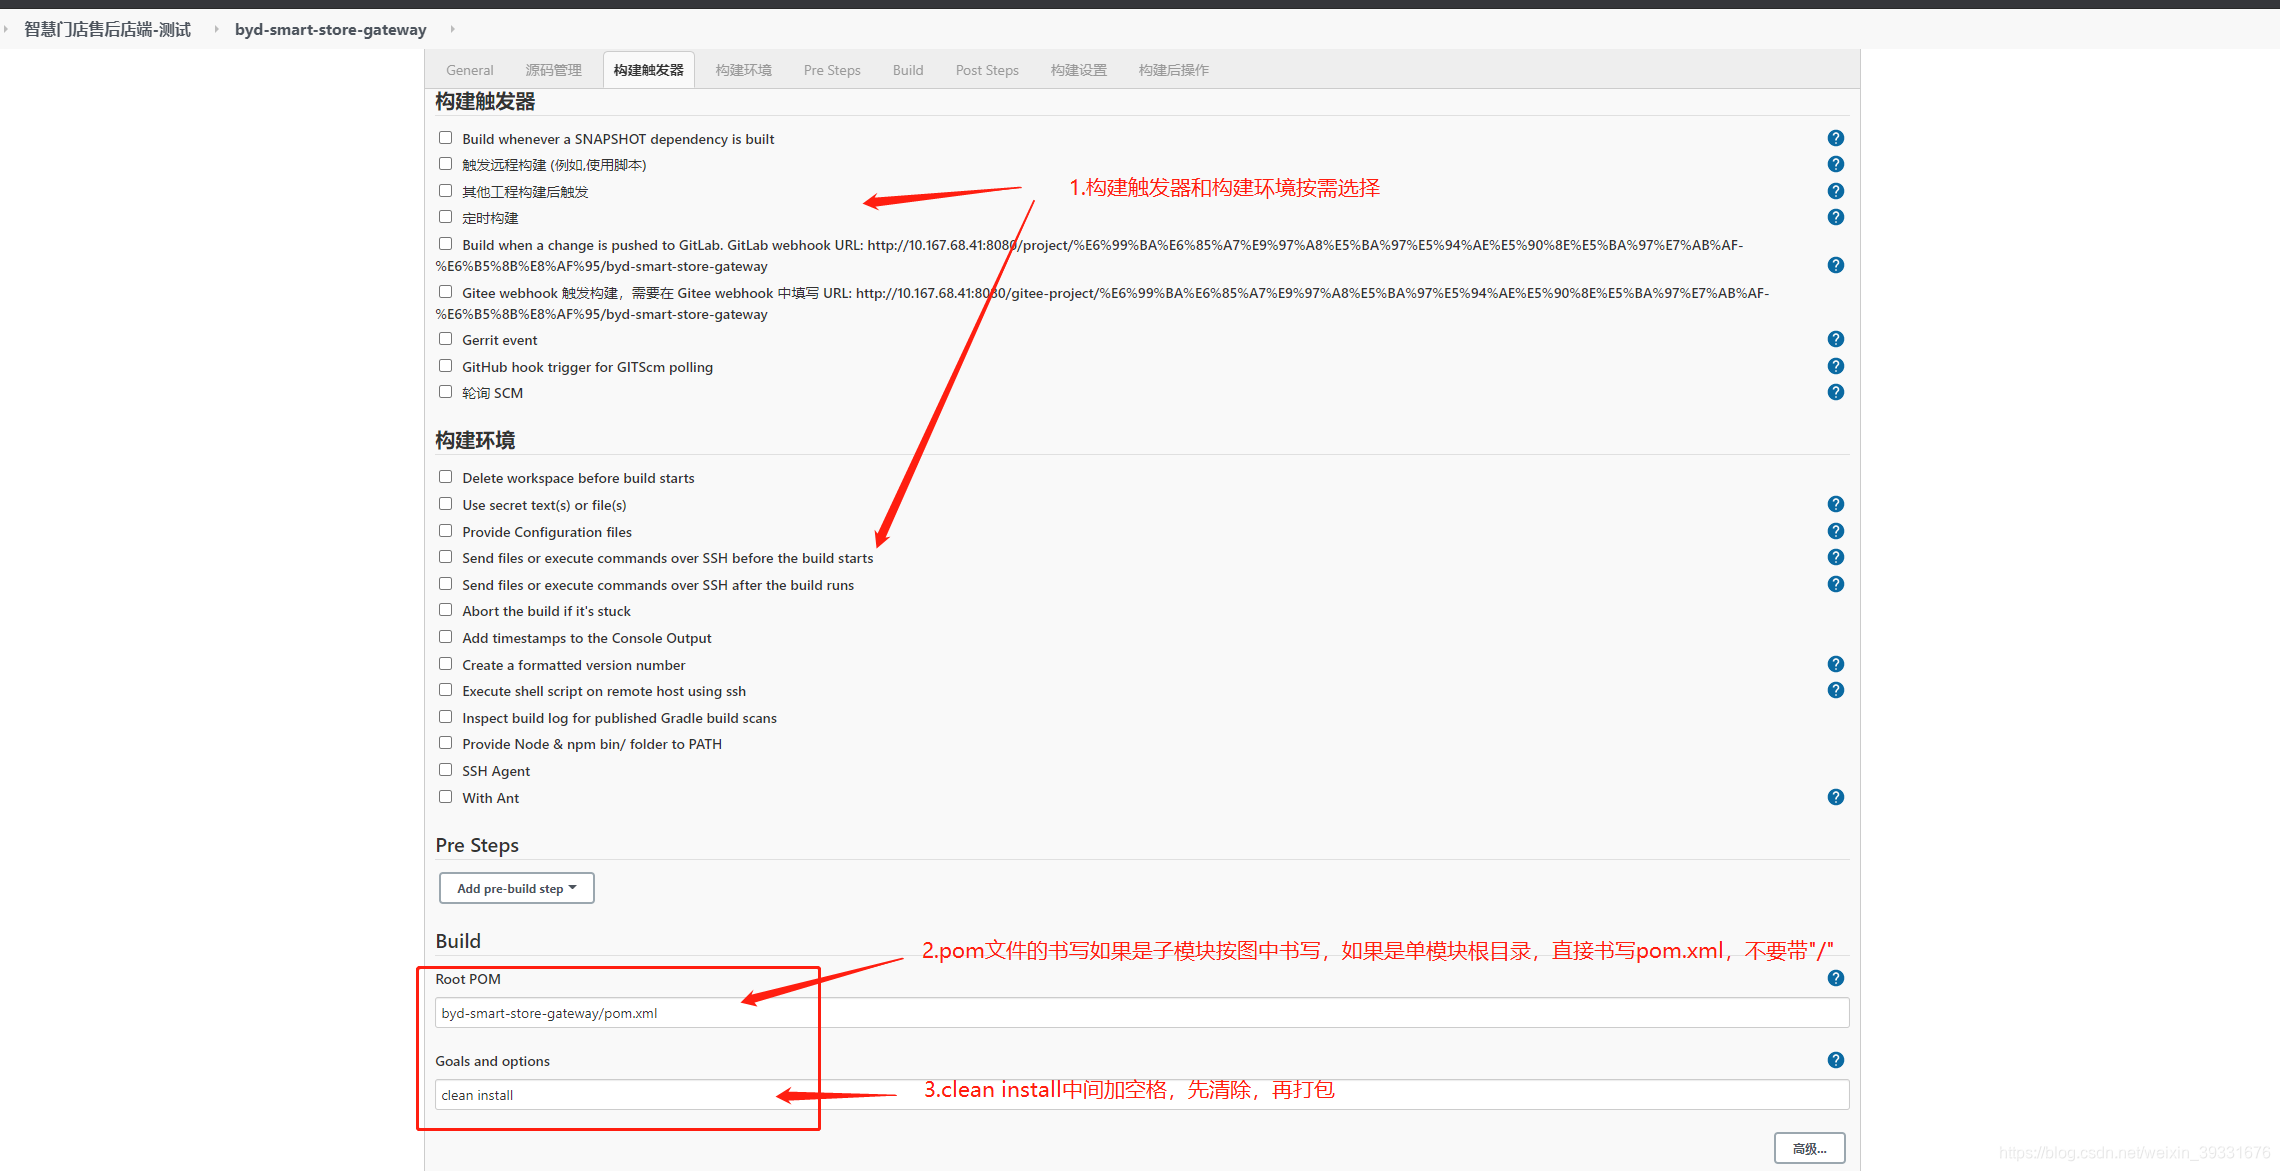Click help icon for Provide Configuration files
The image size is (2280, 1171).
tap(1835, 531)
